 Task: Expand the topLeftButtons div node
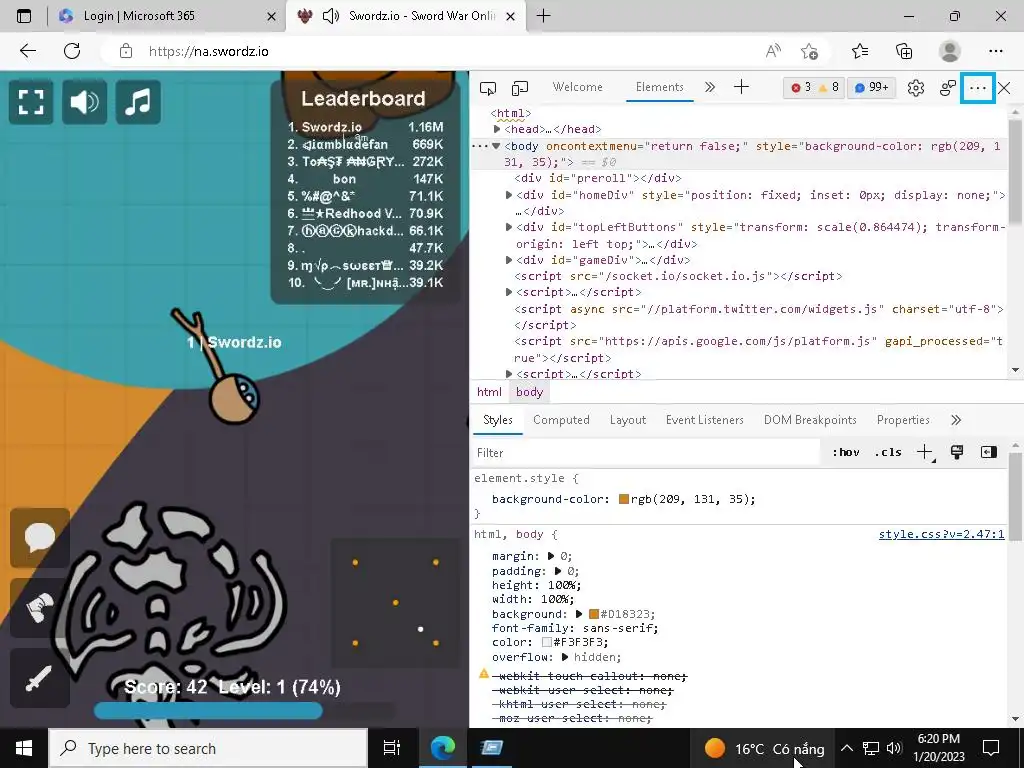click(509, 227)
